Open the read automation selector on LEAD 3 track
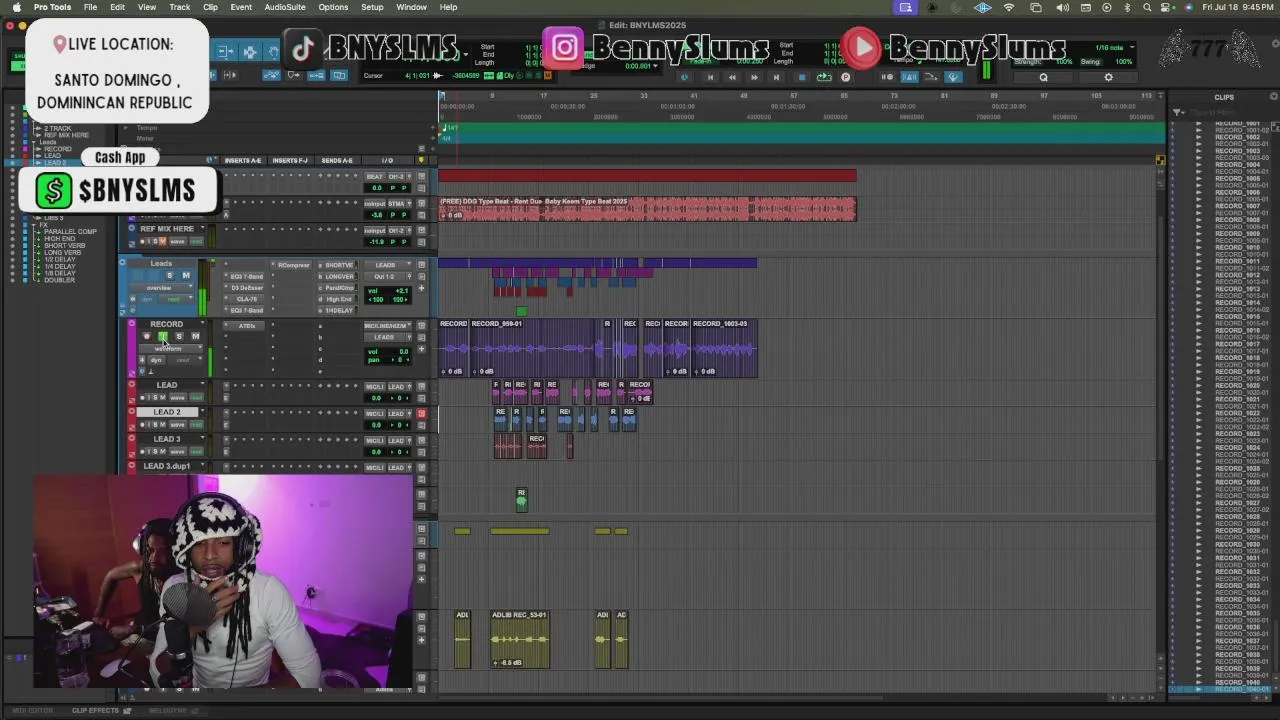The width and height of the screenshot is (1280, 720). [196, 452]
